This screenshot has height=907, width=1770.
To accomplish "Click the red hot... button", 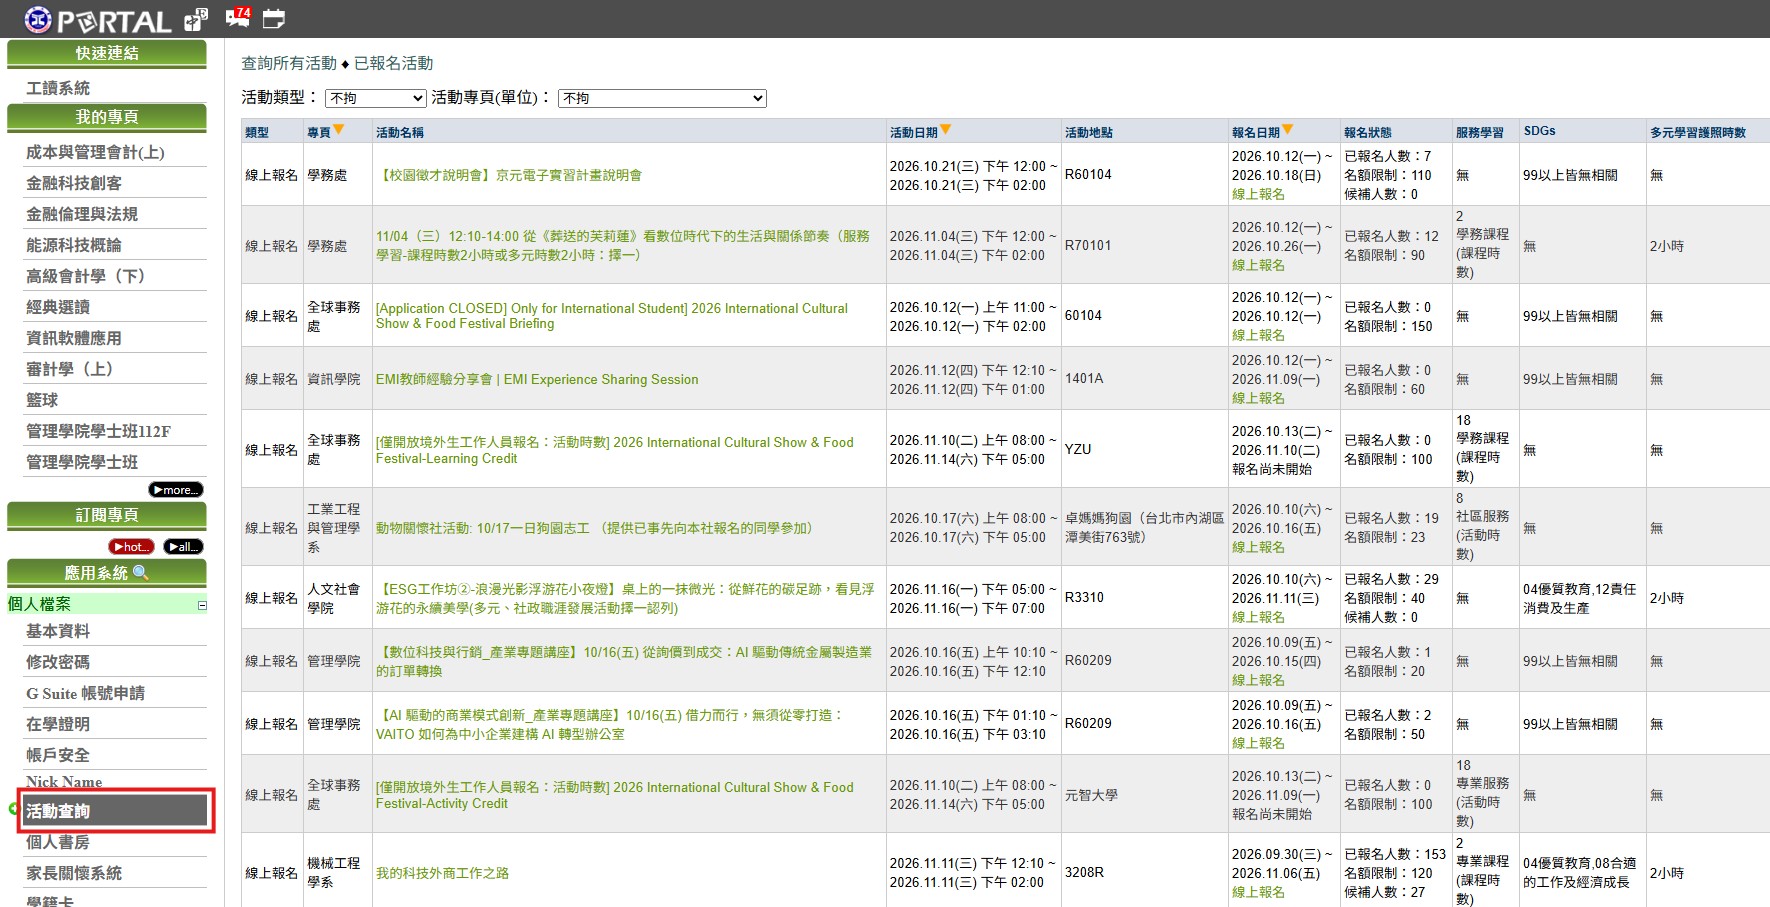I will [x=131, y=547].
